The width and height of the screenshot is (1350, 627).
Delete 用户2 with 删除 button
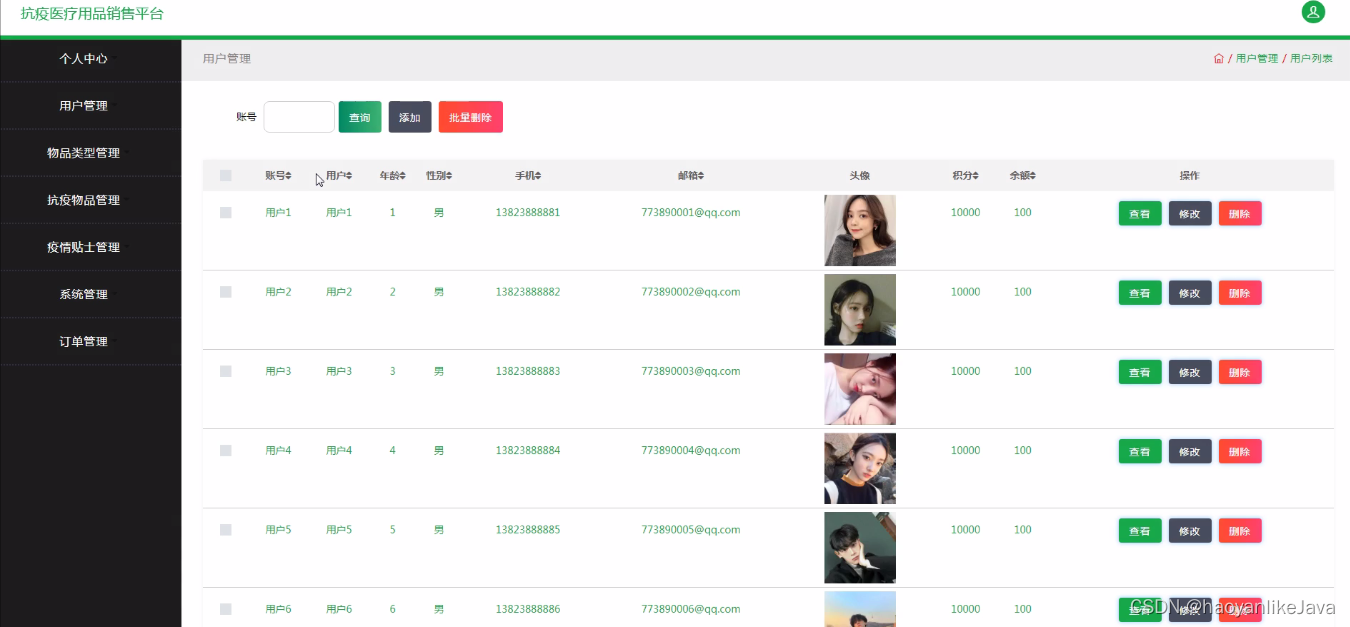[1240, 293]
